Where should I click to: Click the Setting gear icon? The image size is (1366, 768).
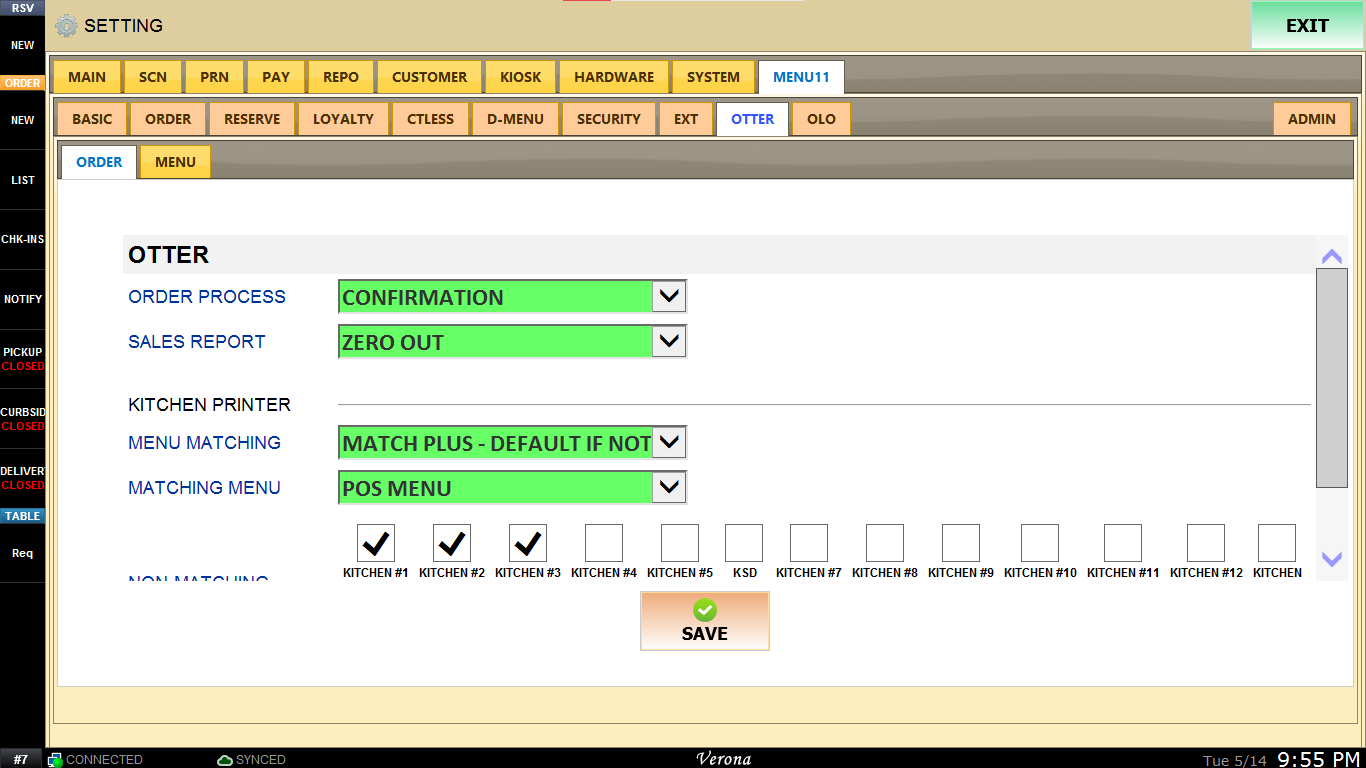point(66,26)
